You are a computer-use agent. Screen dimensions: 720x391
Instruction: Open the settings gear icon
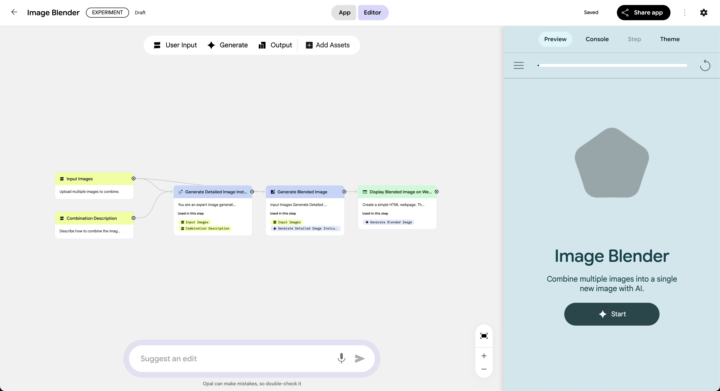[703, 13]
